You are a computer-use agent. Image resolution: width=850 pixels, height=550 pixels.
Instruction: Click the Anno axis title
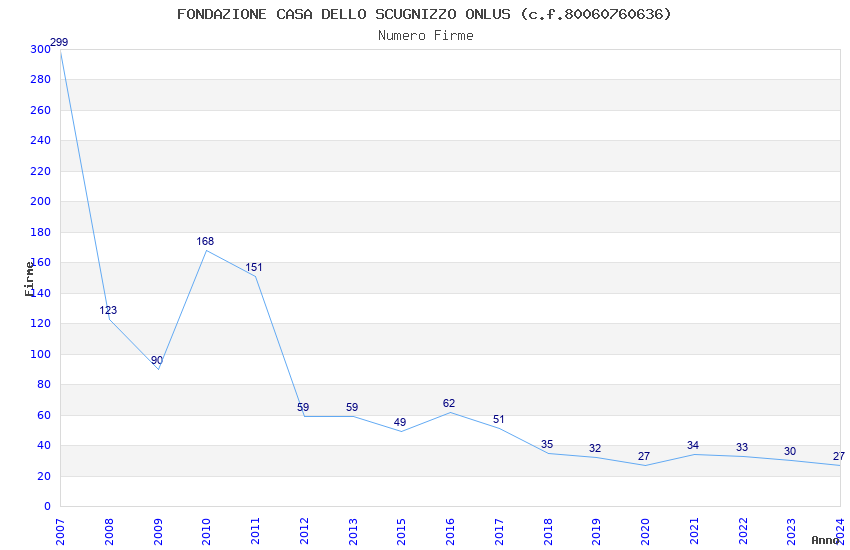825,540
